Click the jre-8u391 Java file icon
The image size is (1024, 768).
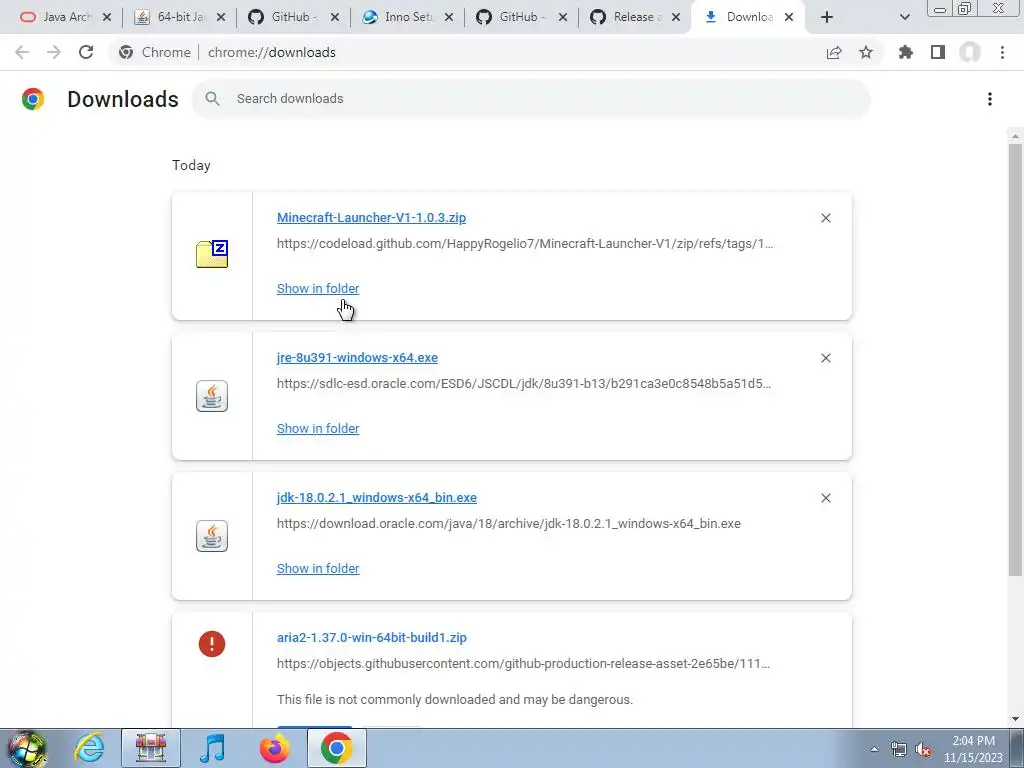[x=212, y=396]
